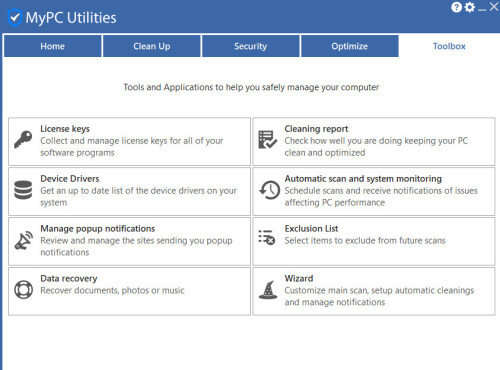Screen dimensions: 500x370
Task: Close the MyPC Utilities window
Action: (494, 7)
